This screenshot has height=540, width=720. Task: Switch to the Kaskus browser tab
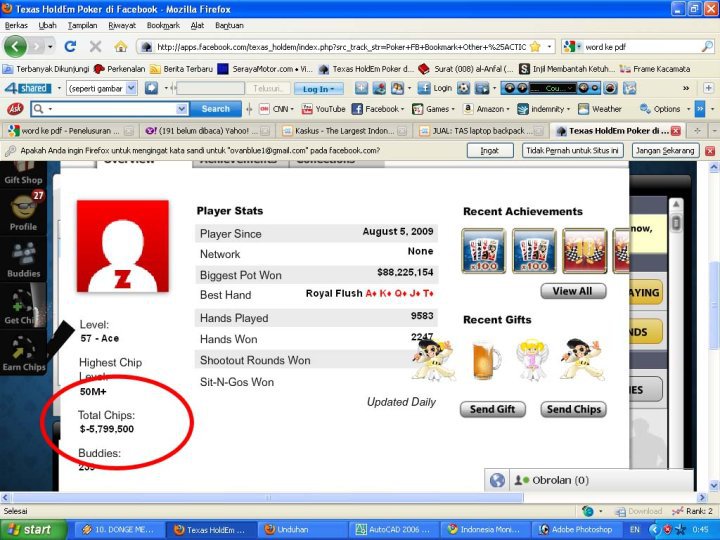(x=343, y=131)
